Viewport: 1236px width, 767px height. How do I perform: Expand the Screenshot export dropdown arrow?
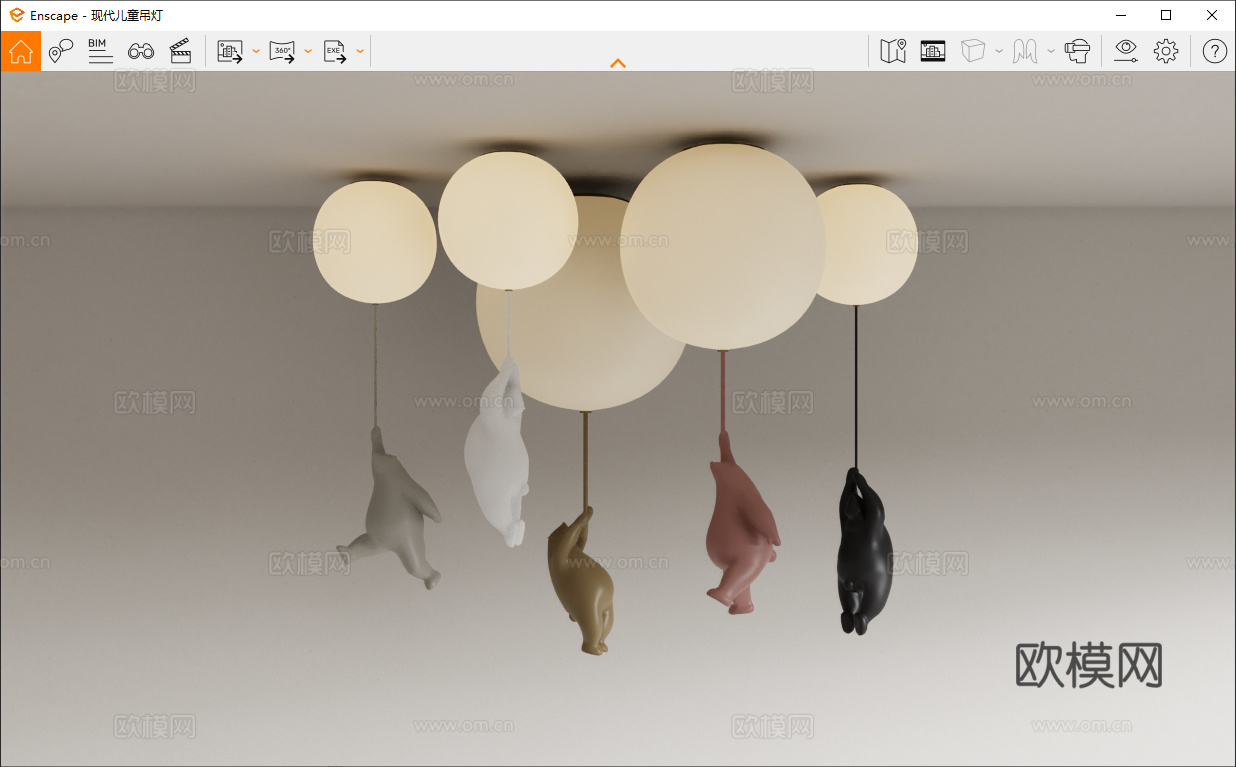(x=256, y=51)
